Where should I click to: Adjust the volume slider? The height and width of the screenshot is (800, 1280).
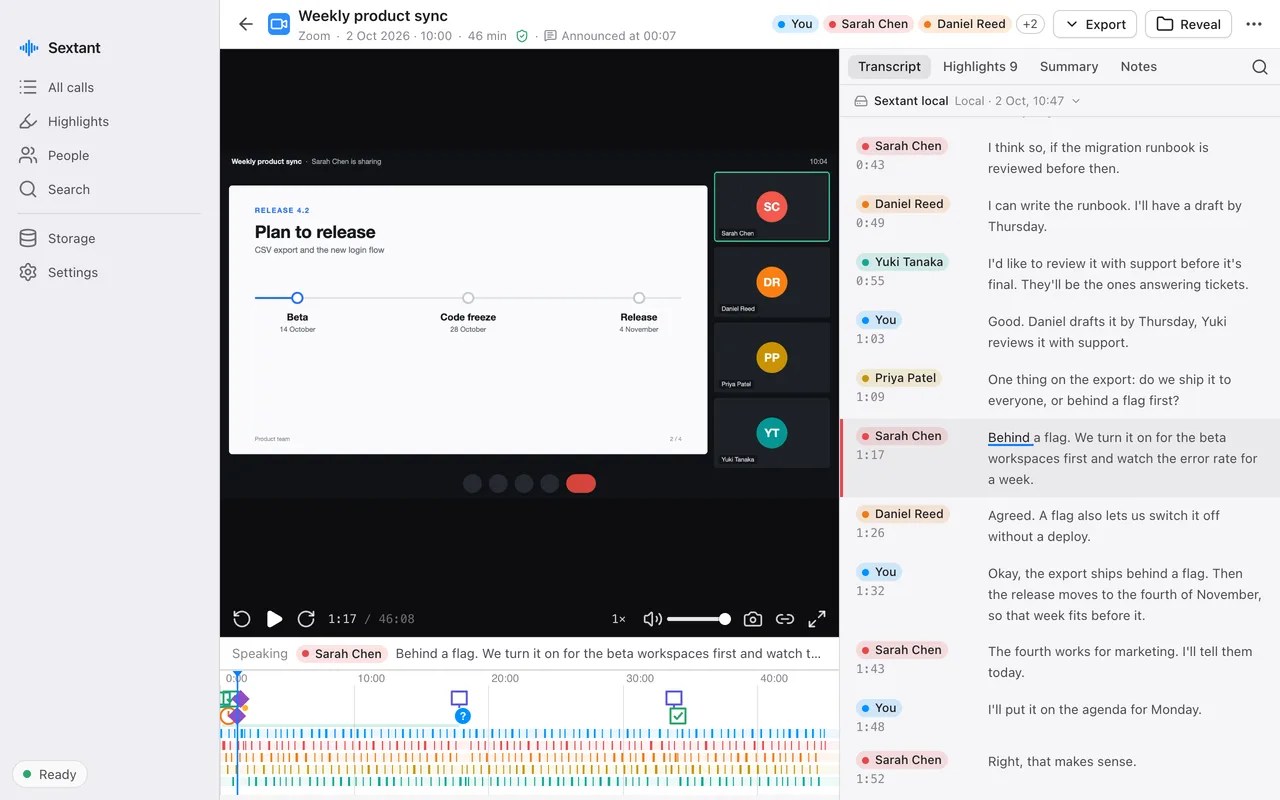698,619
